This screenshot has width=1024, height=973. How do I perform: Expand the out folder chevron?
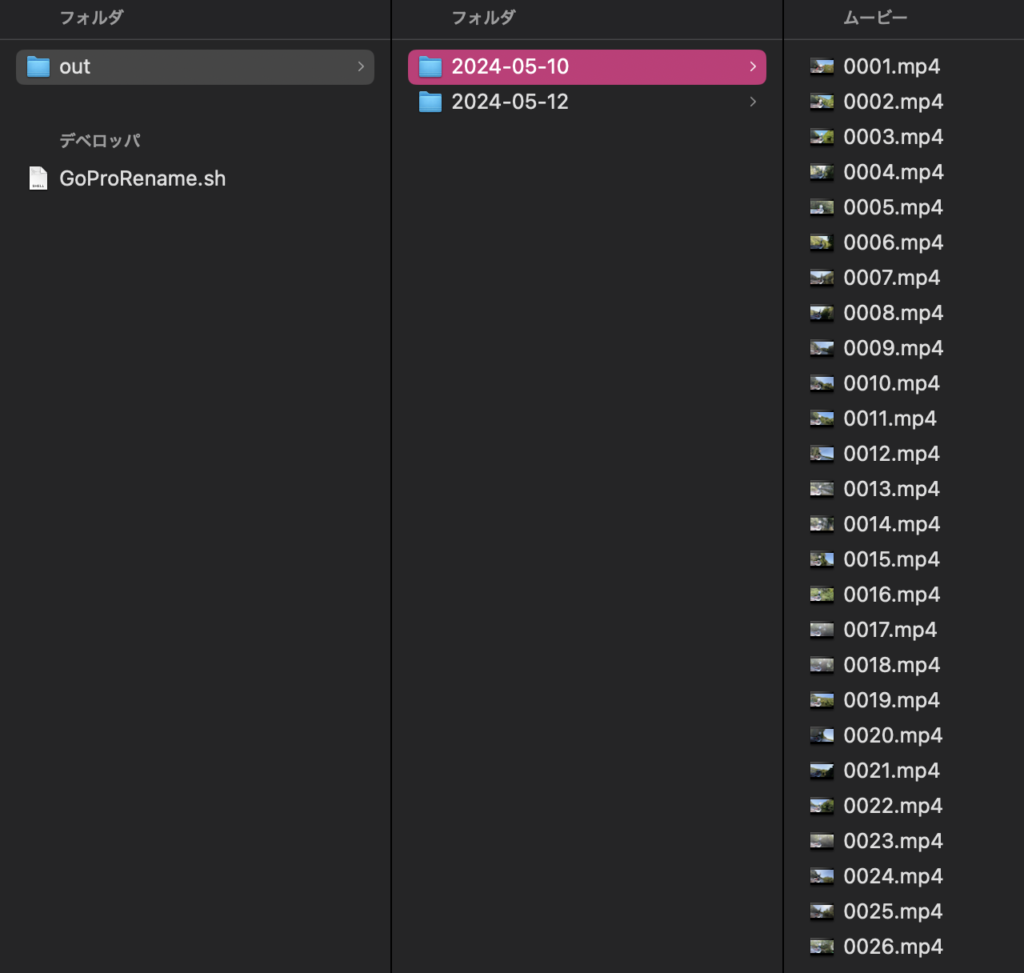pos(360,67)
